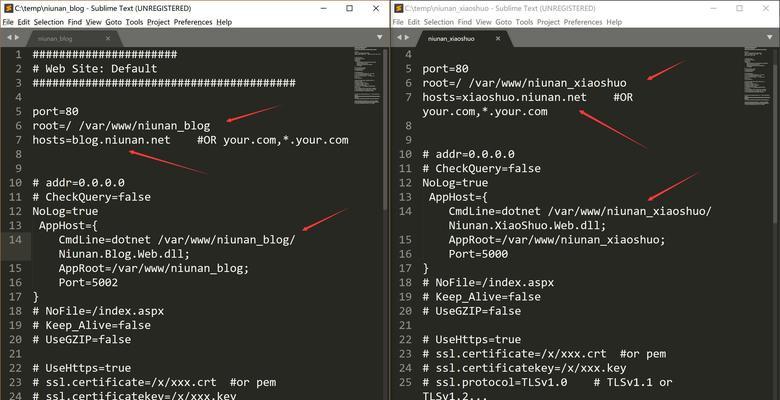Open tab list dropdown in niunan_xiaoshuo window
780x400 pixels.
[770, 37]
